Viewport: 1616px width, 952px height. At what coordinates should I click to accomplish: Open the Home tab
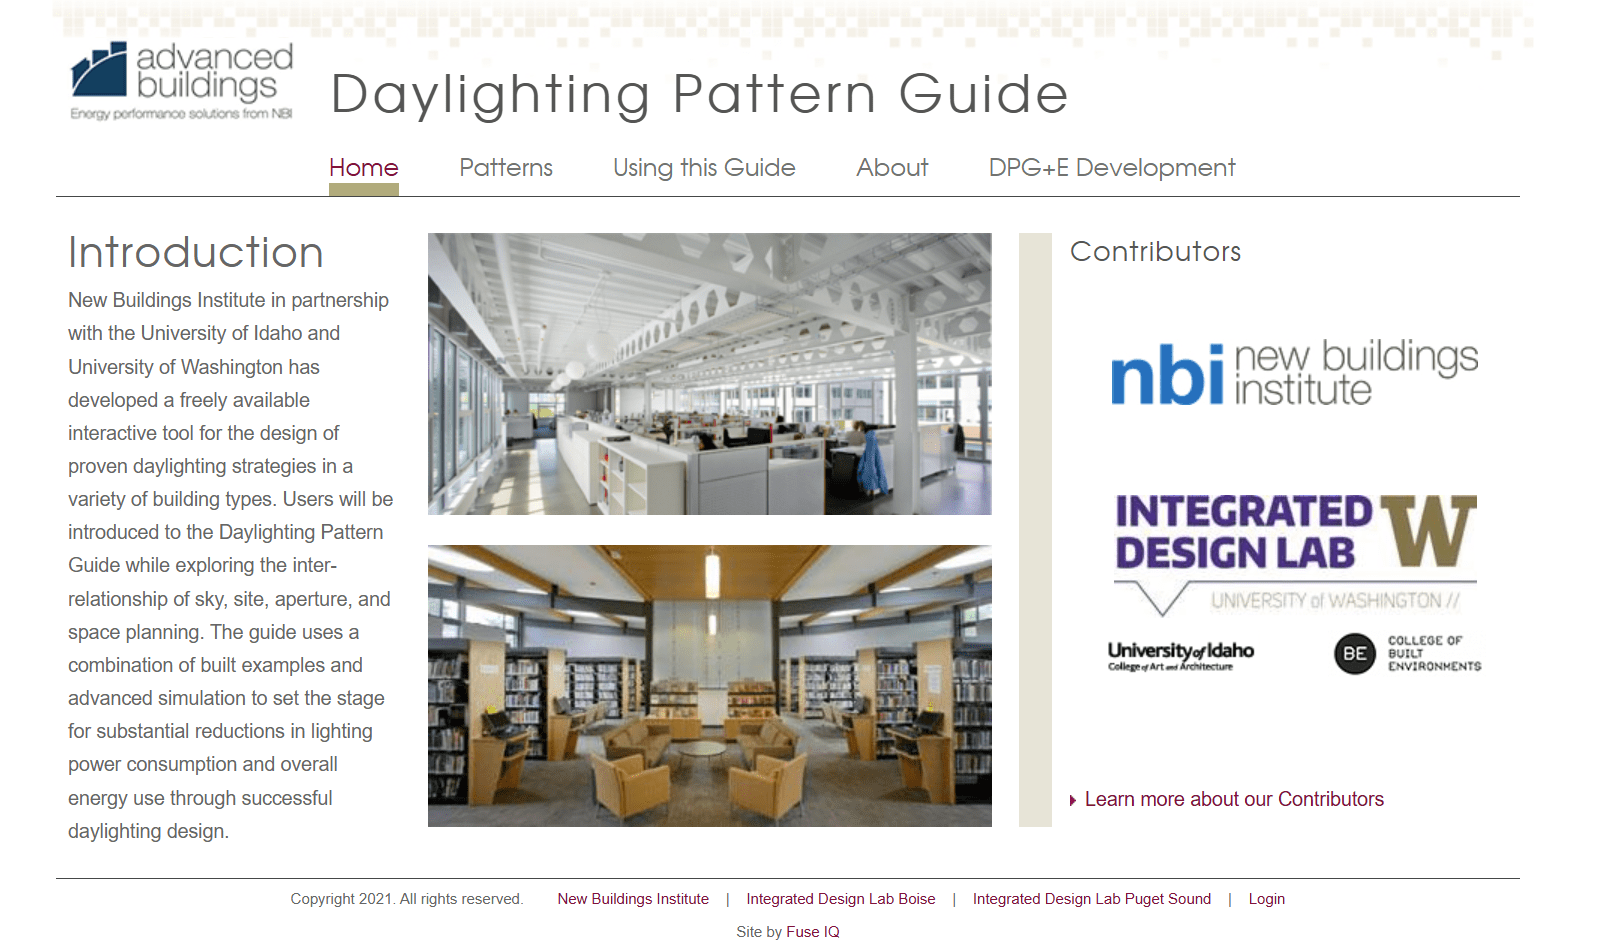[364, 168]
